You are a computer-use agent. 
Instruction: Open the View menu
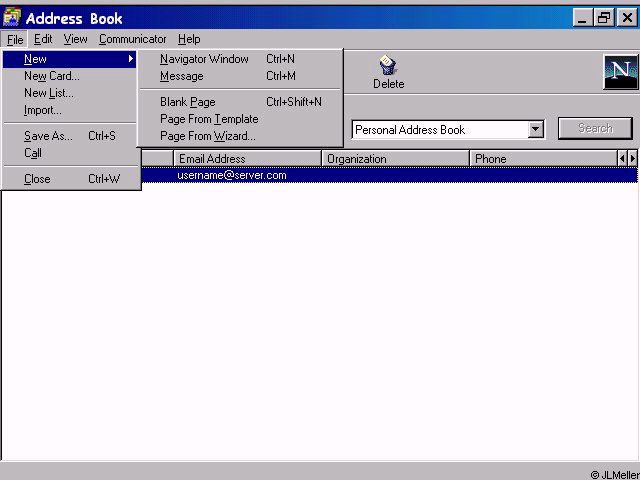[75, 39]
